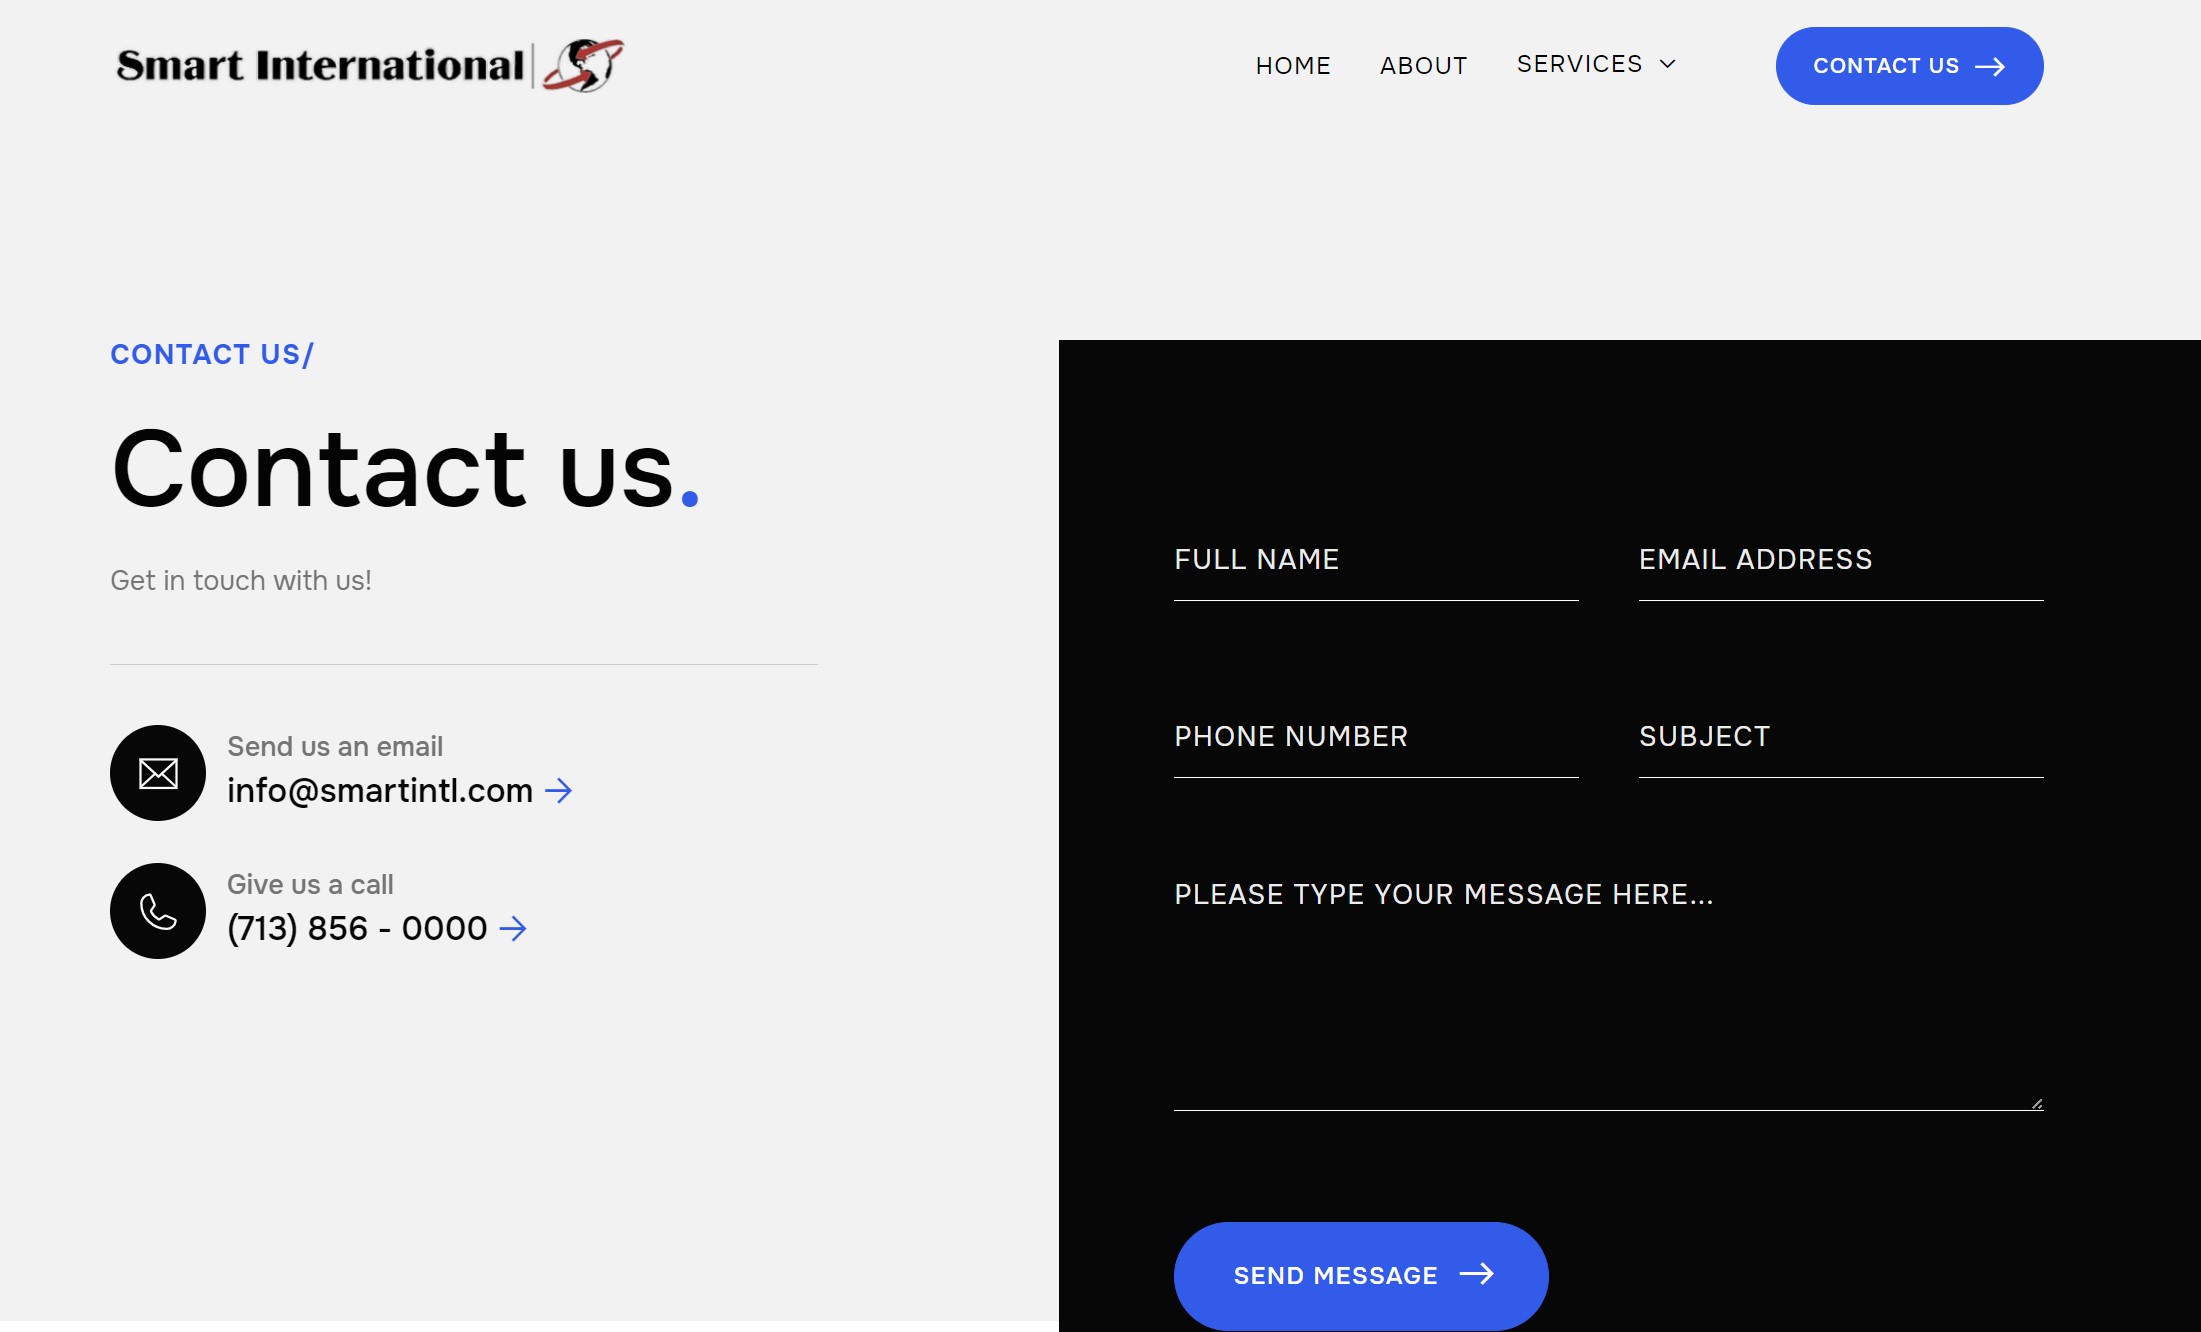Click the info@smartintl.com email link
The image size is (2201, 1332).
tap(380, 791)
